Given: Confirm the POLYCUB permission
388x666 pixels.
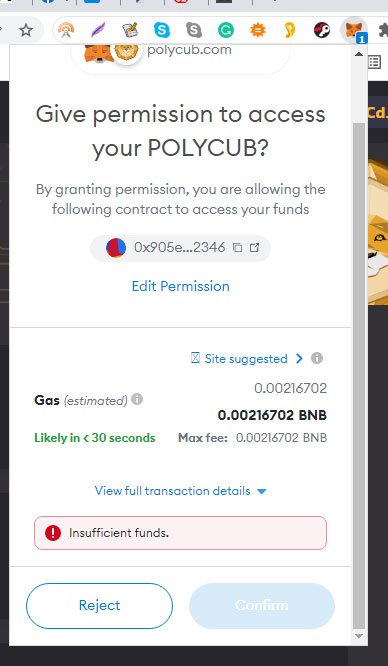Looking at the screenshot, I should pyautogui.click(x=262, y=606).
